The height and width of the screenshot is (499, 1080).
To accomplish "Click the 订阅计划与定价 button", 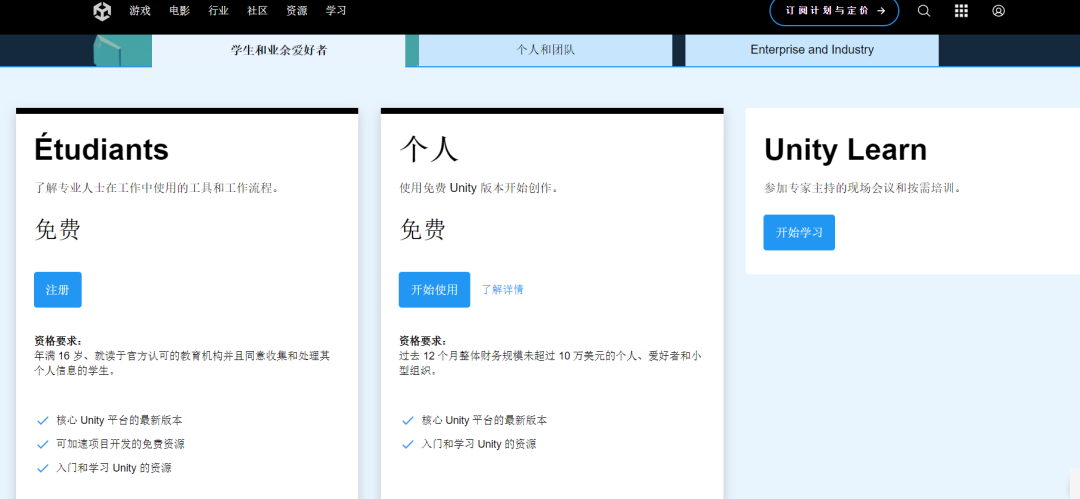I will (834, 11).
